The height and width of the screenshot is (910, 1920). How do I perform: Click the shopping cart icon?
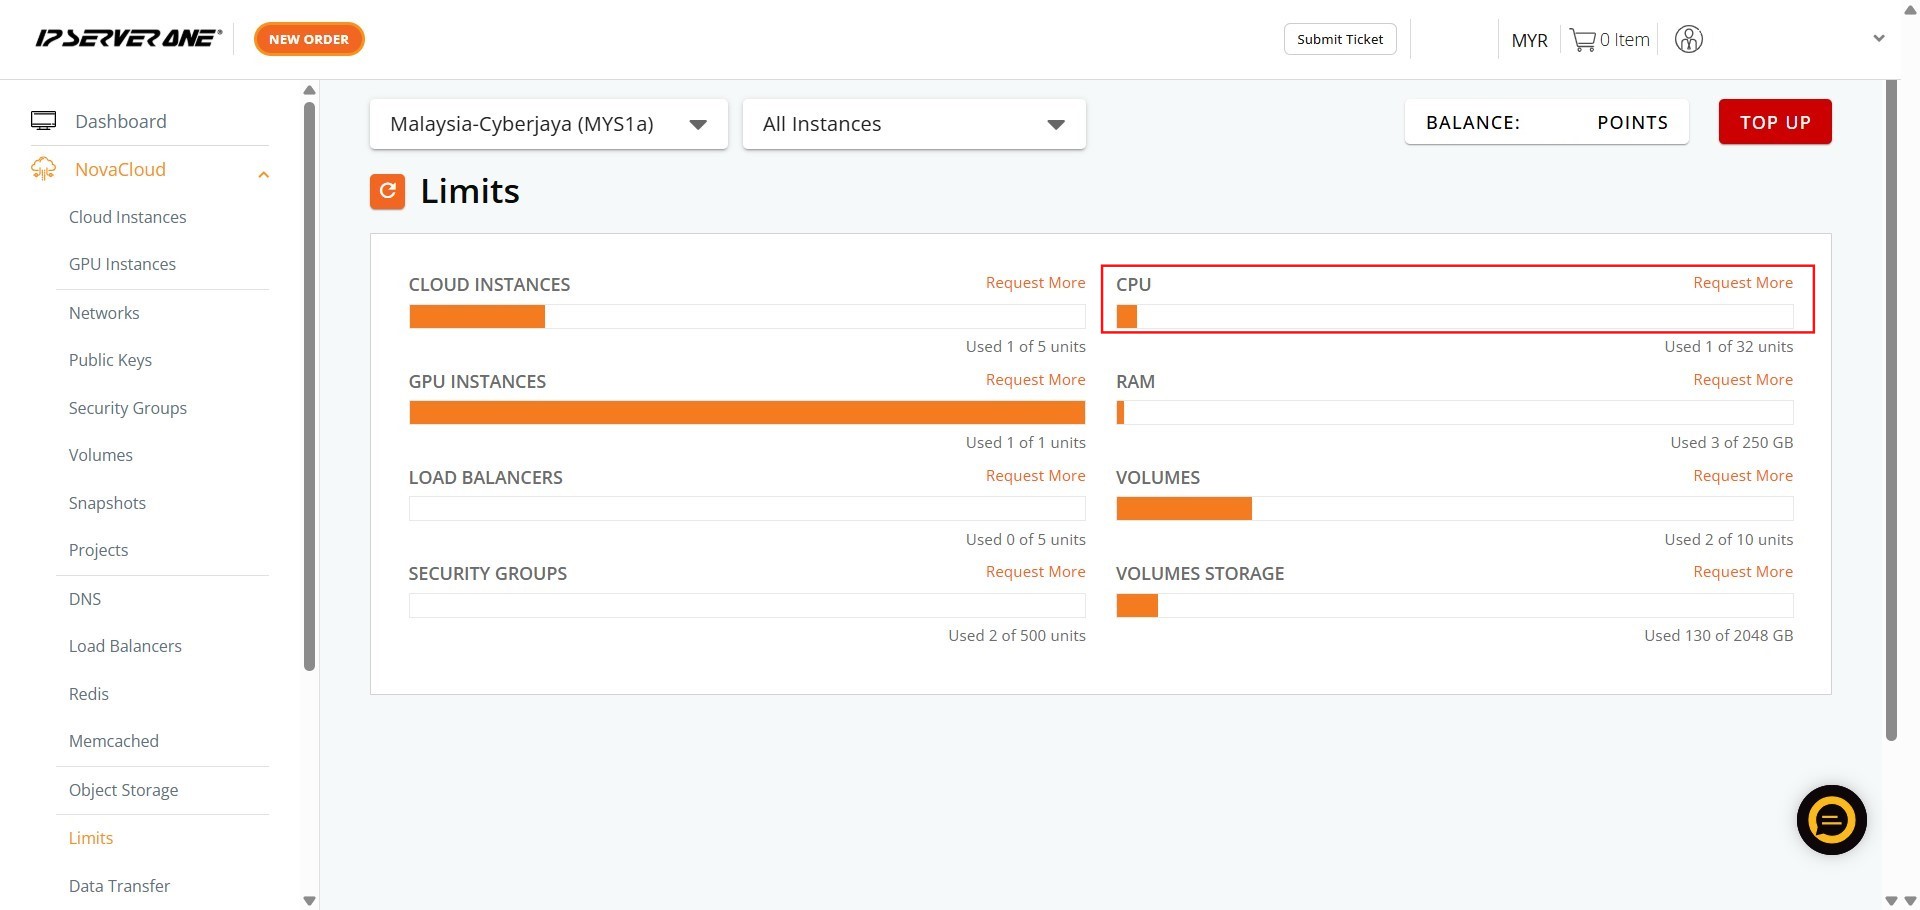point(1582,40)
